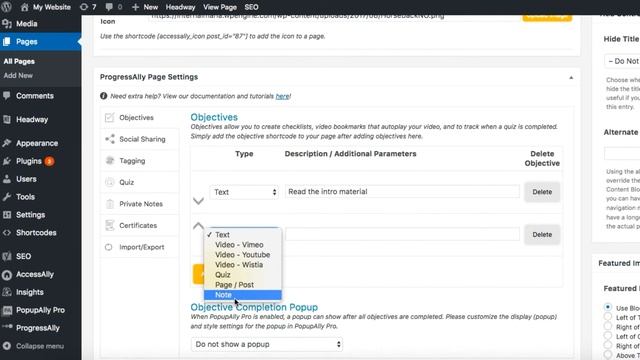The image size is (640, 360).
Task: Click empty description field of second objective
Action: 402,234
